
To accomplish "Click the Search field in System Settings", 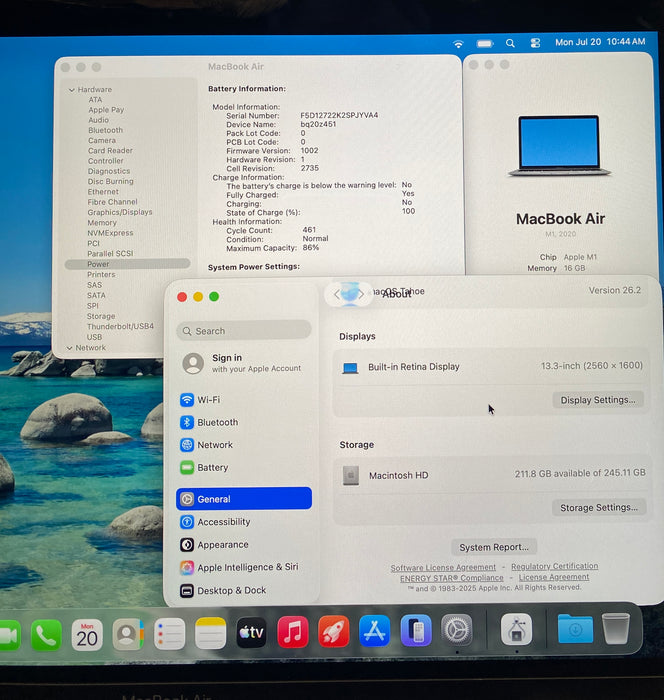I will pyautogui.click(x=244, y=331).
